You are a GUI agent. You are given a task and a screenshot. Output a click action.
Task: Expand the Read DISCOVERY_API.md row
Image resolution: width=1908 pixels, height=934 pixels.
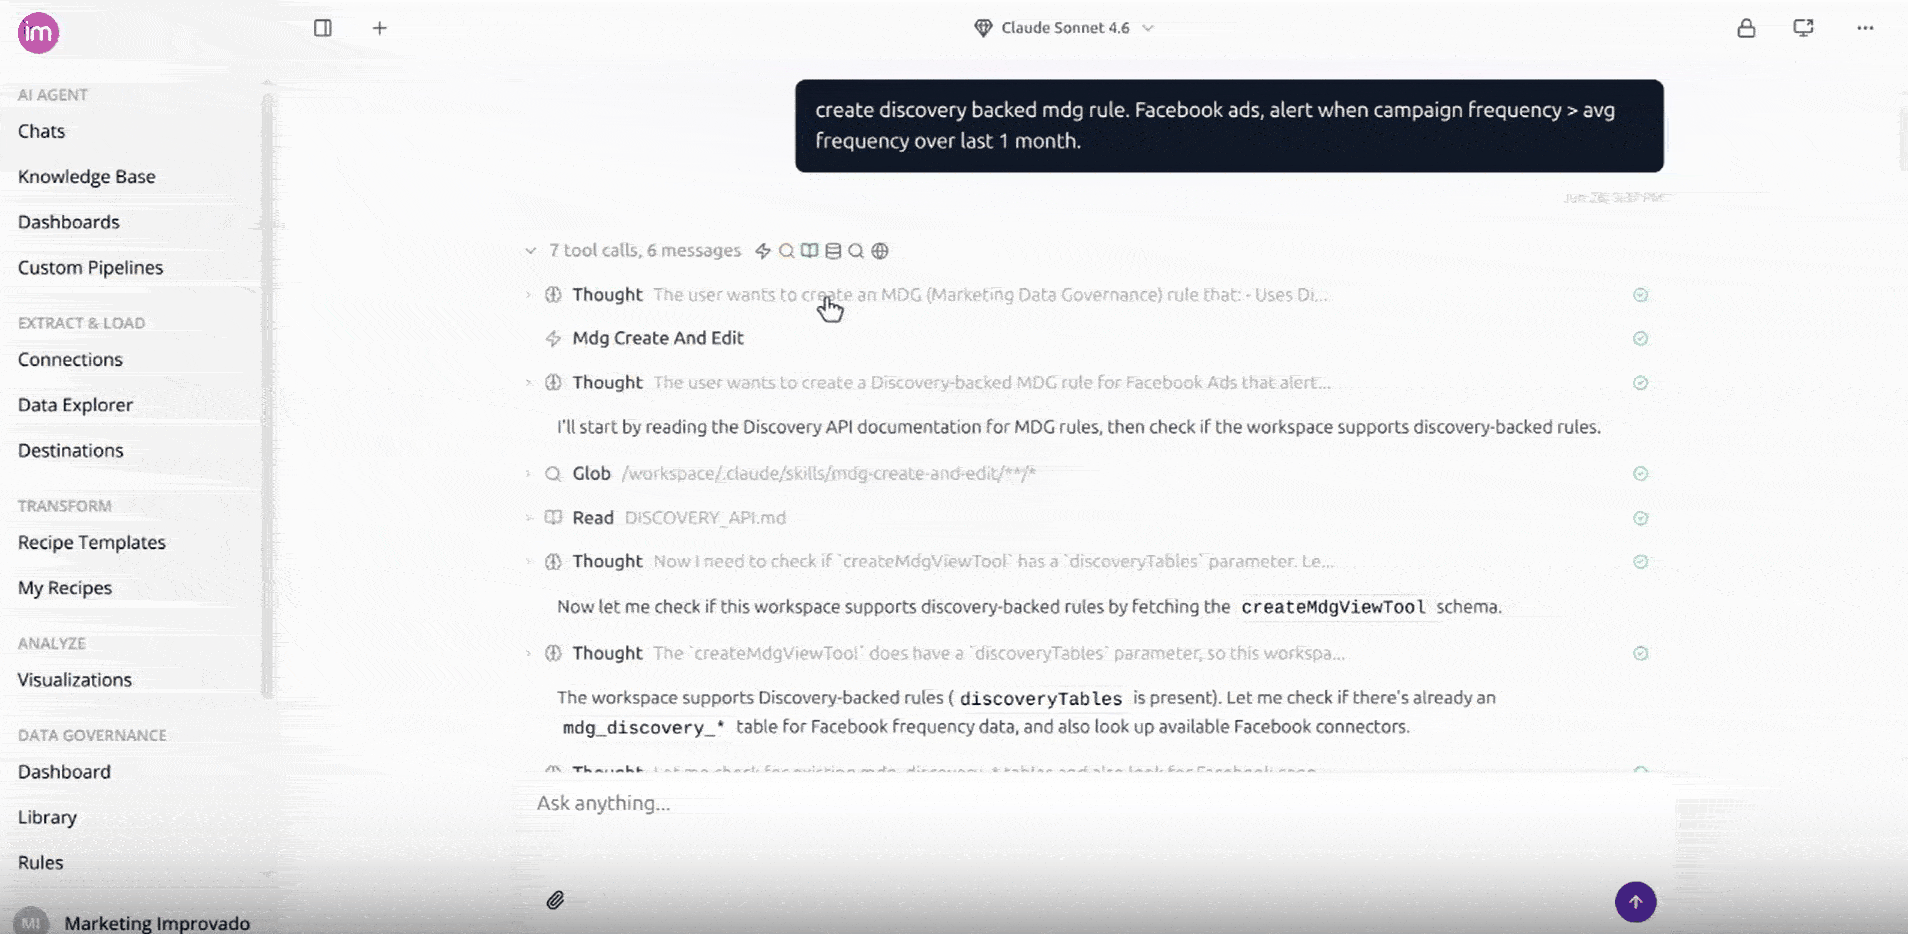point(528,518)
